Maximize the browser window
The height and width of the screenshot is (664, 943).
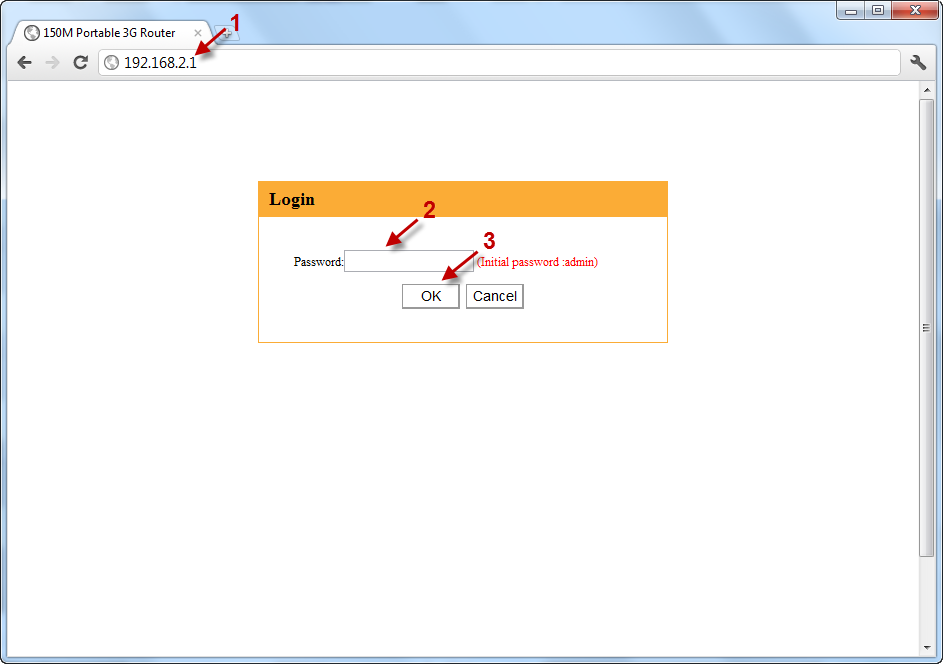click(x=878, y=11)
